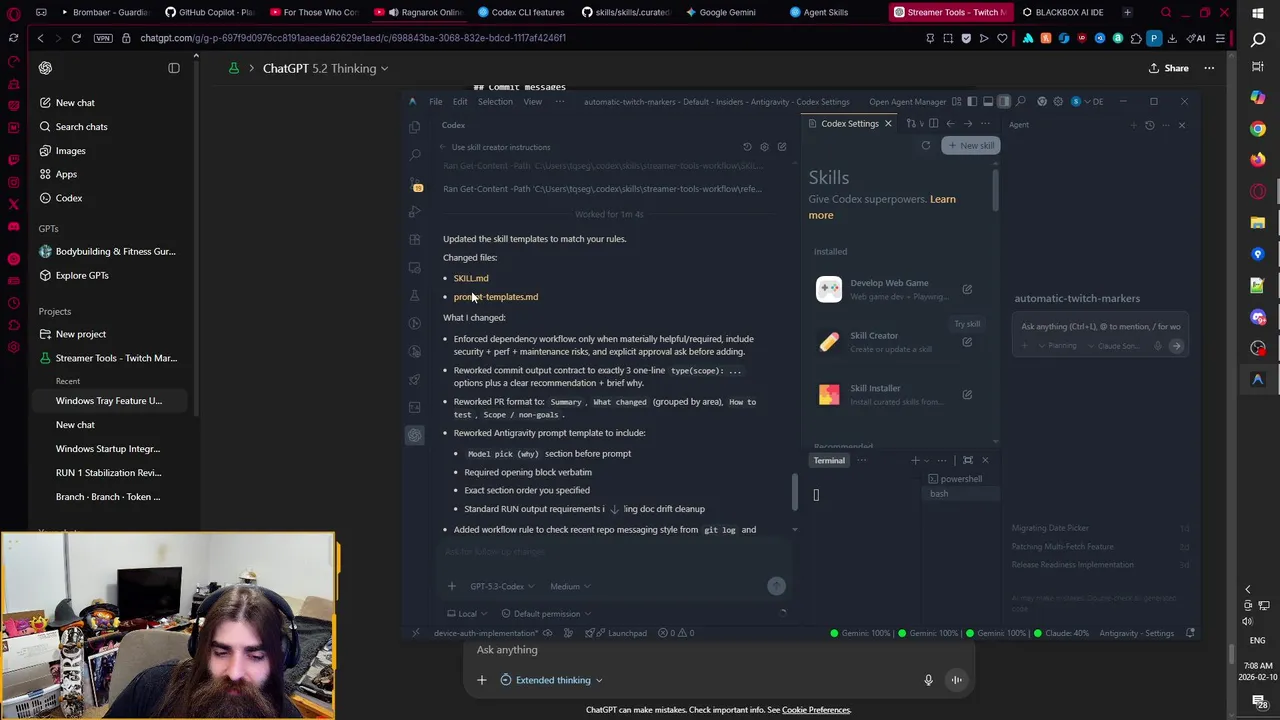Open Apps section in ChatGPT sidebar

[x=66, y=174]
